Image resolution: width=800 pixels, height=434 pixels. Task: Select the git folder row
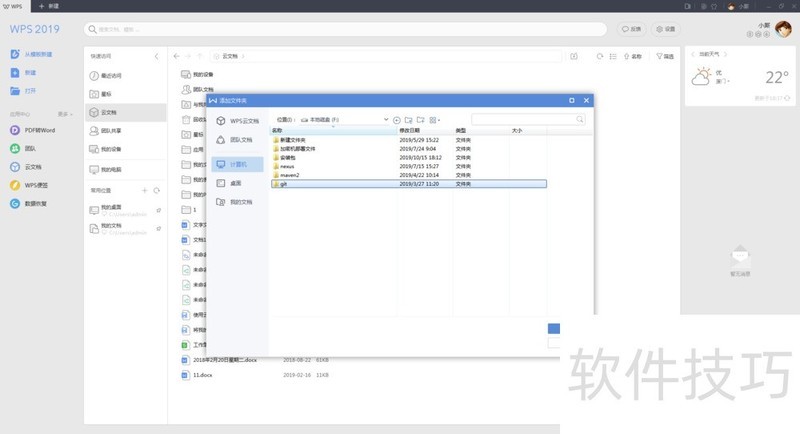pyautogui.click(x=409, y=184)
